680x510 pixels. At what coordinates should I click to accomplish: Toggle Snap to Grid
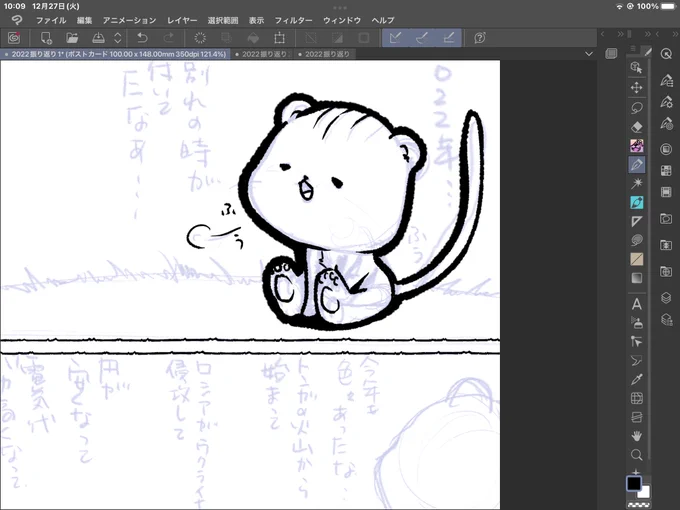click(x=448, y=38)
